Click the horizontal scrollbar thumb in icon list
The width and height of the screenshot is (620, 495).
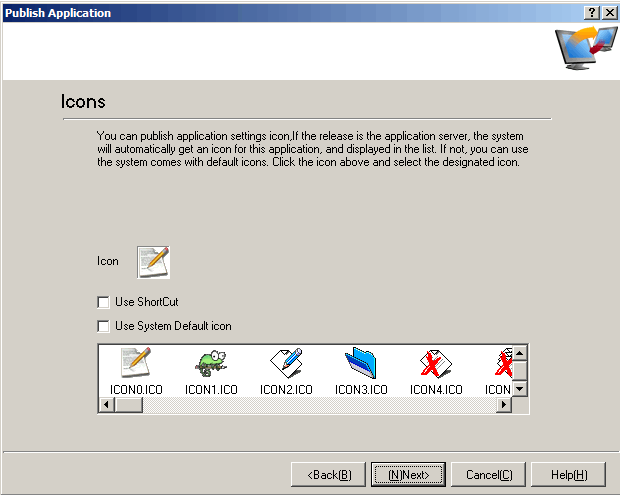tap(128, 405)
